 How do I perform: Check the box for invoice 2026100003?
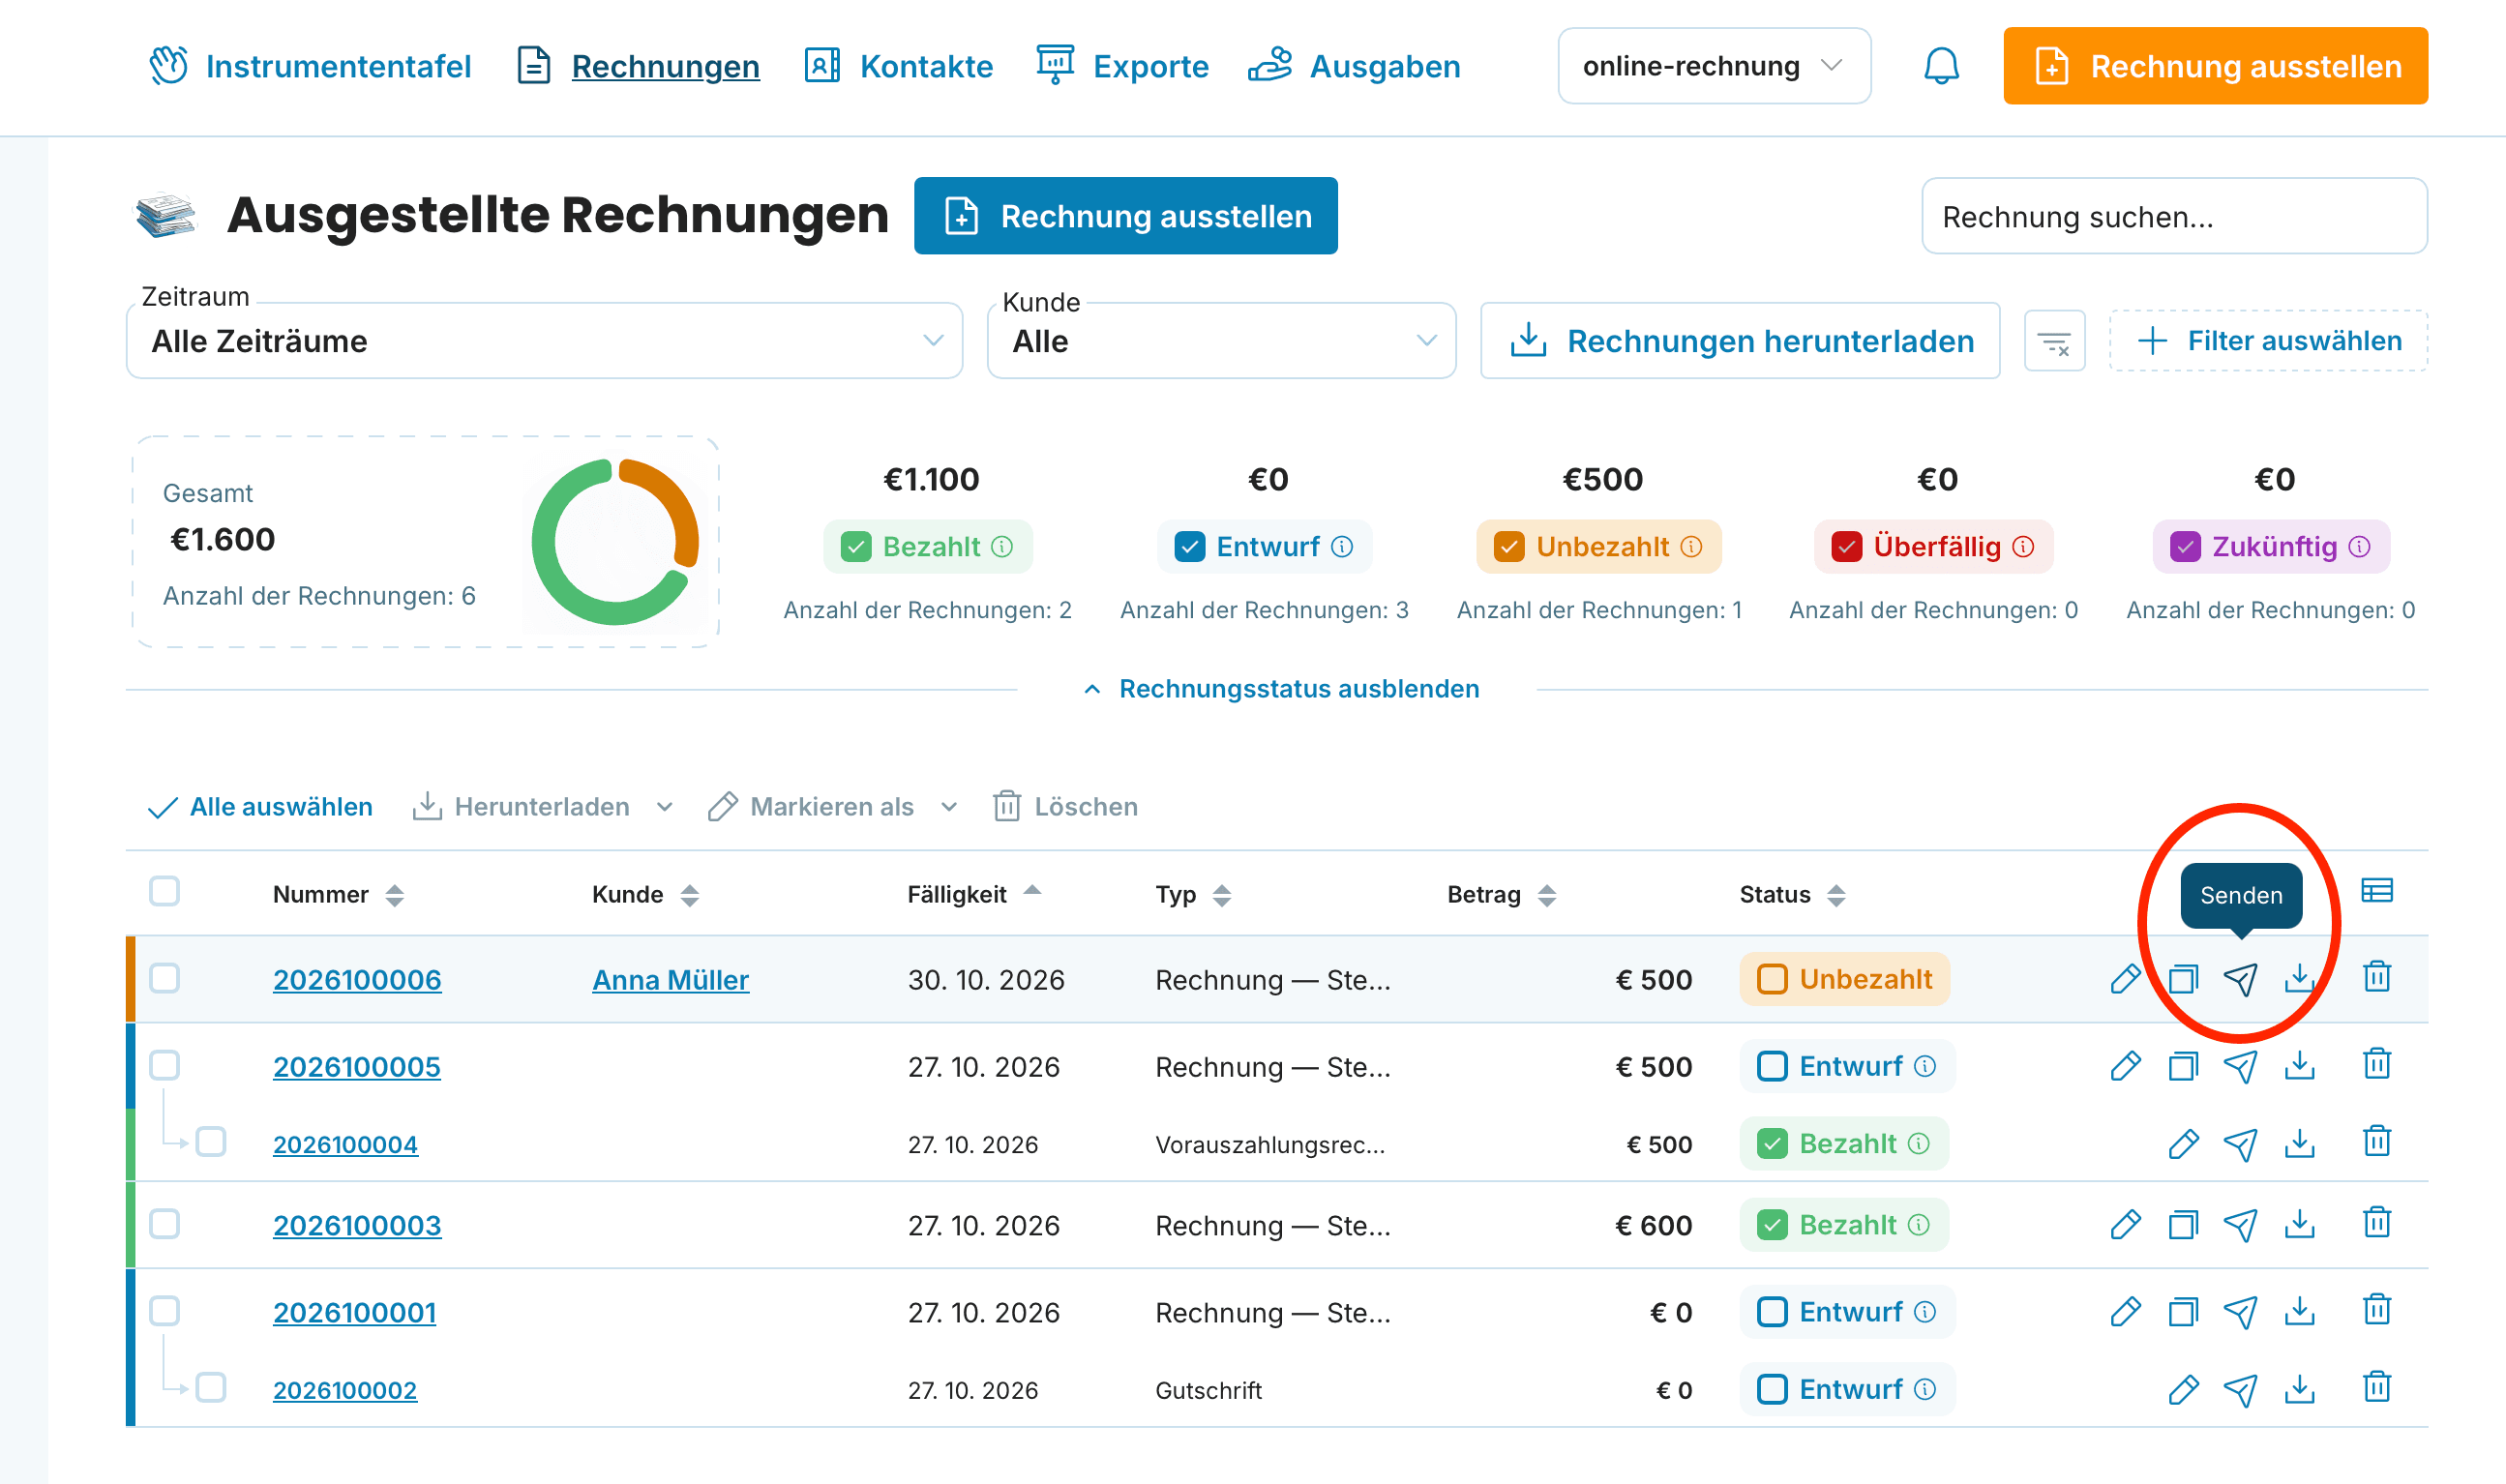[164, 1224]
